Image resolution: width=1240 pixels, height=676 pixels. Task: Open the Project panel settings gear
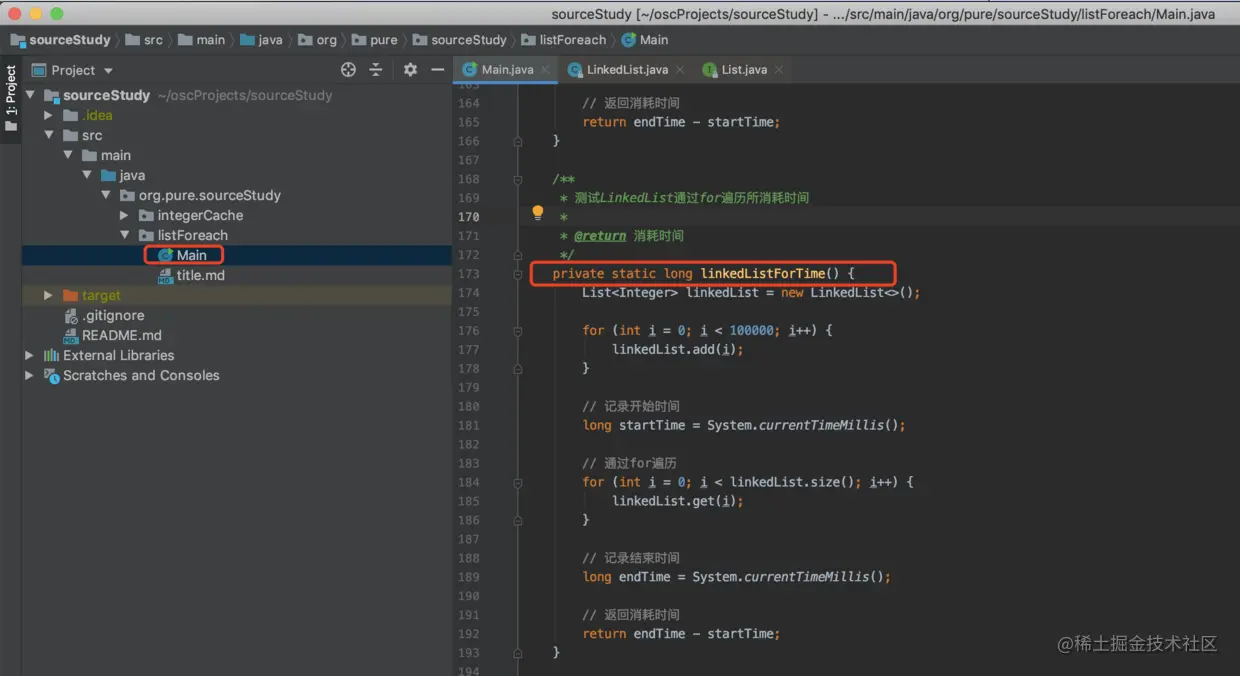point(410,70)
